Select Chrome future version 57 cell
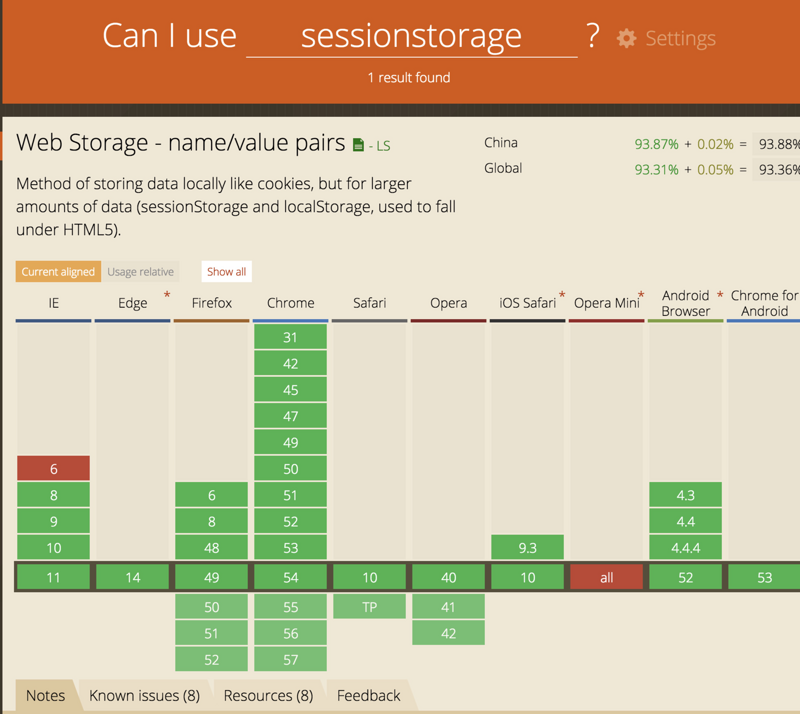This screenshot has width=800, height=714. coord(290,659)
